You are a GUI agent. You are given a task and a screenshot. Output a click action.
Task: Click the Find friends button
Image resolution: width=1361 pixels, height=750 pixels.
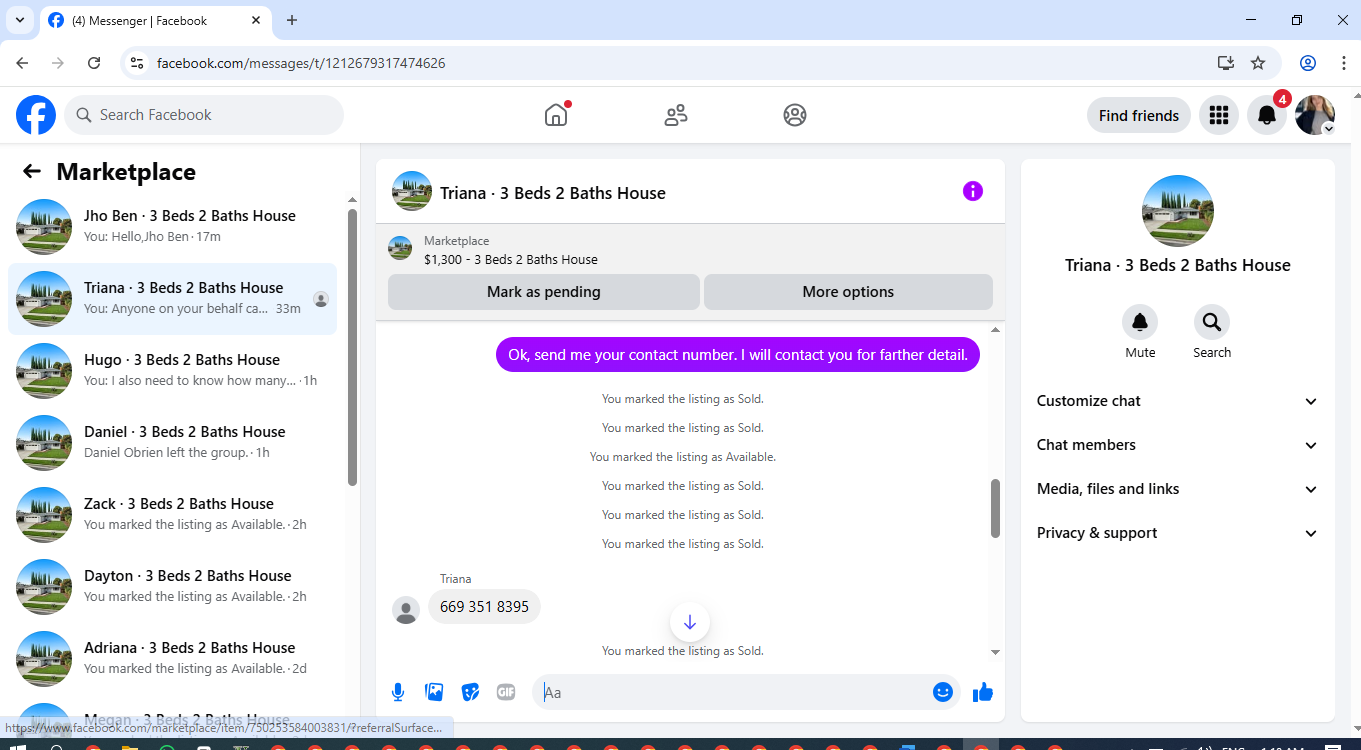(1139, 115)
